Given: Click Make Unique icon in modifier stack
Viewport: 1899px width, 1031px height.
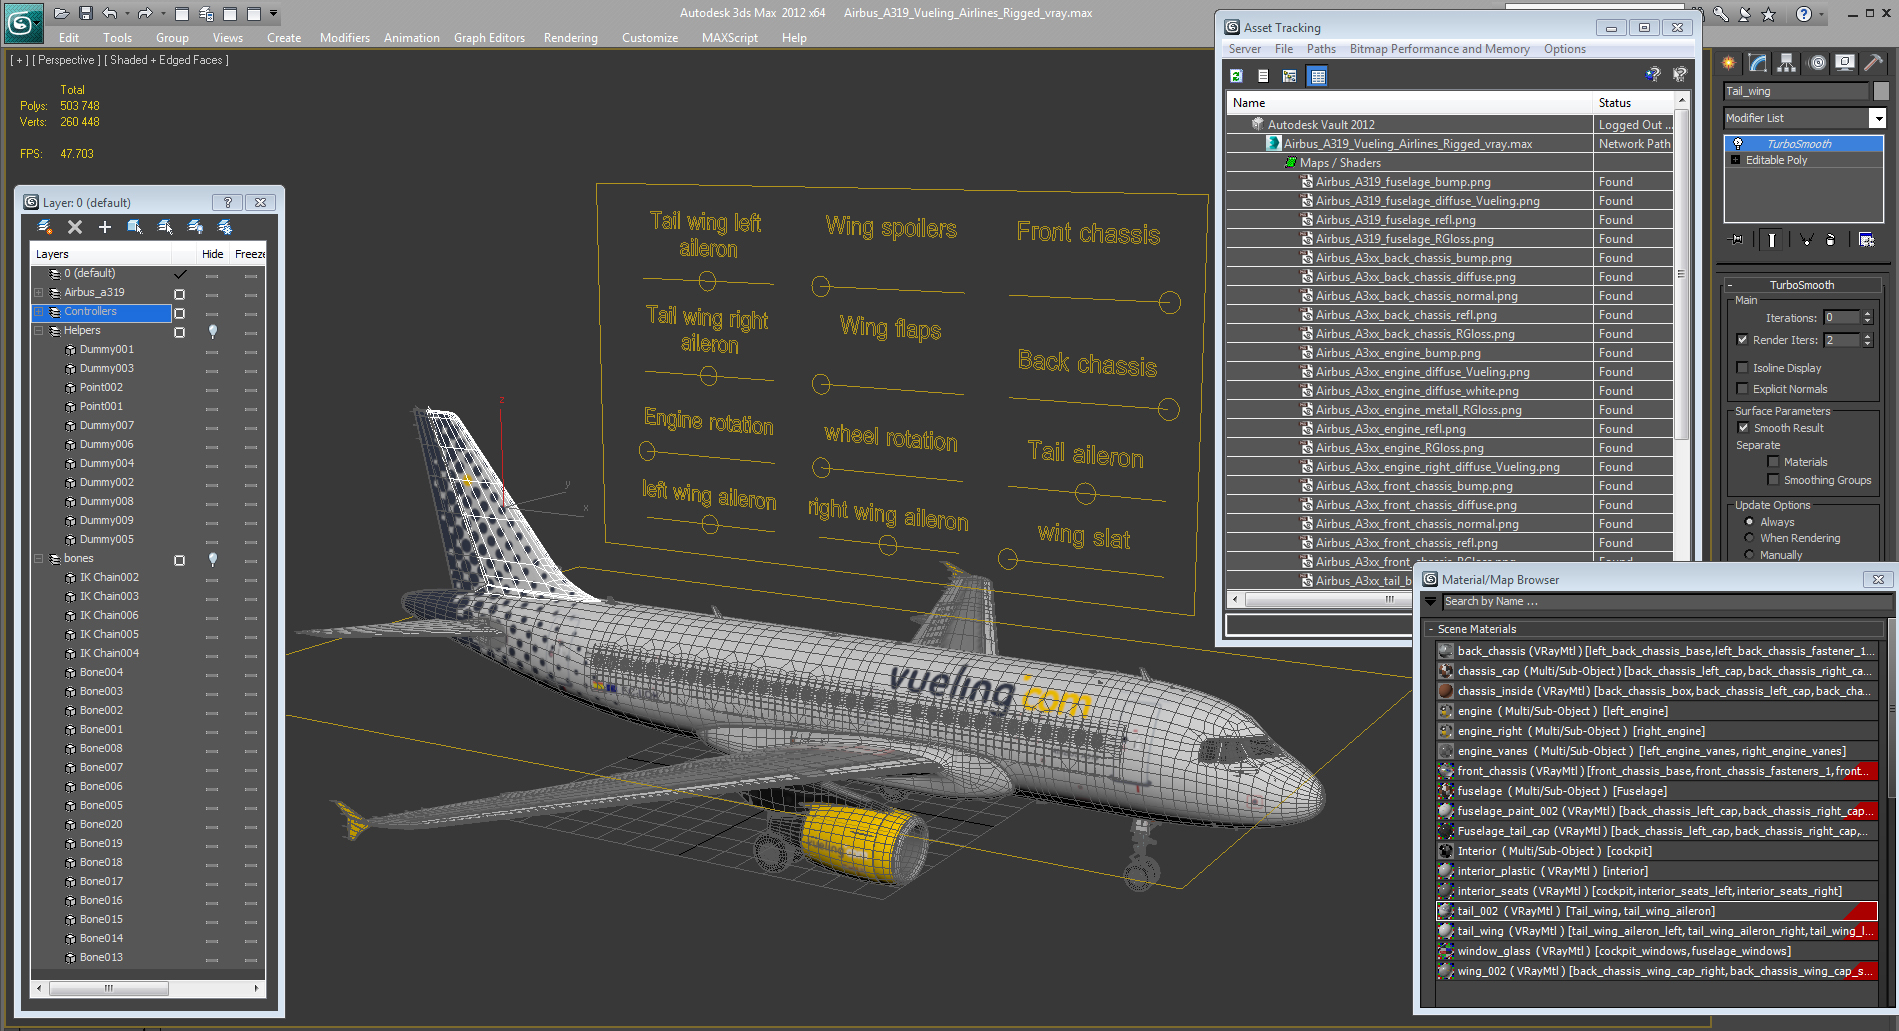Looking at the screenshot, I should [1806, 240].
